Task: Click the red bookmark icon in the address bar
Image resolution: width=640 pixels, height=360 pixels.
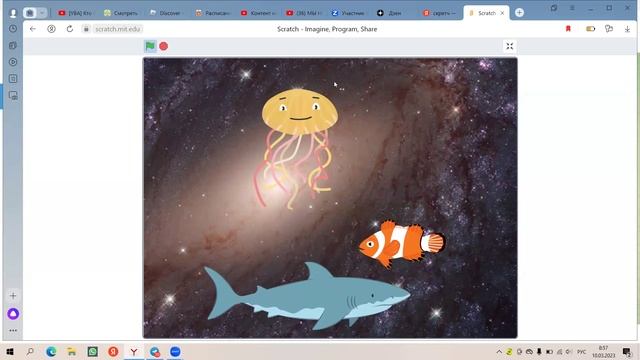Action: click(x=568, y=29)
